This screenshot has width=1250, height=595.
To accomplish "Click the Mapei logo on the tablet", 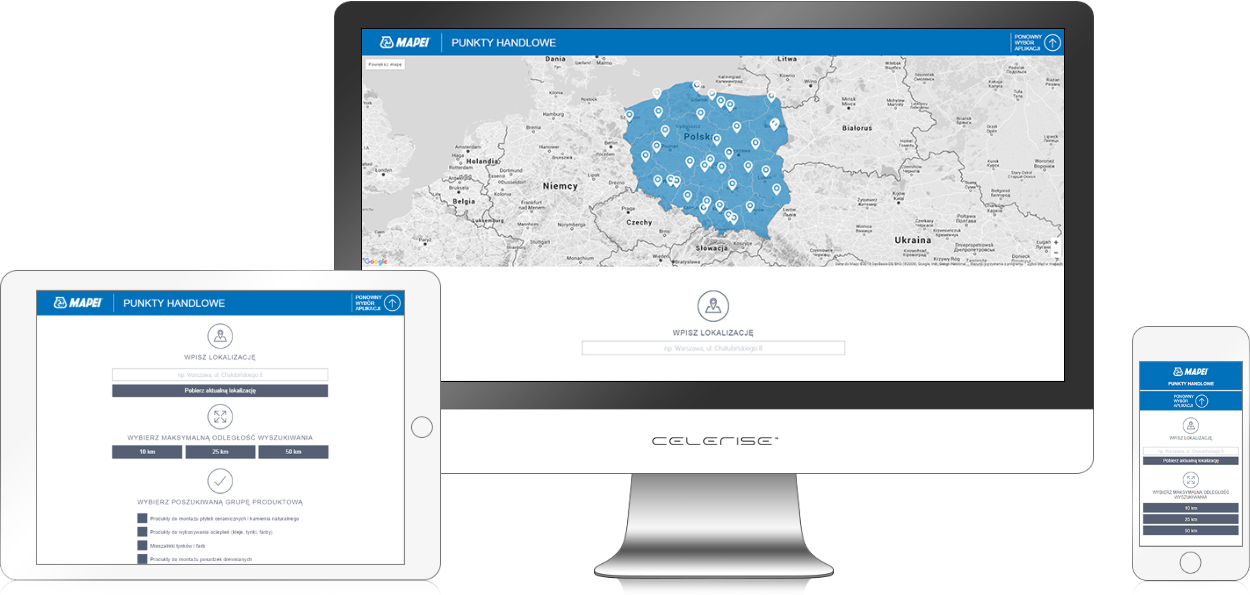I will point(78,303).
